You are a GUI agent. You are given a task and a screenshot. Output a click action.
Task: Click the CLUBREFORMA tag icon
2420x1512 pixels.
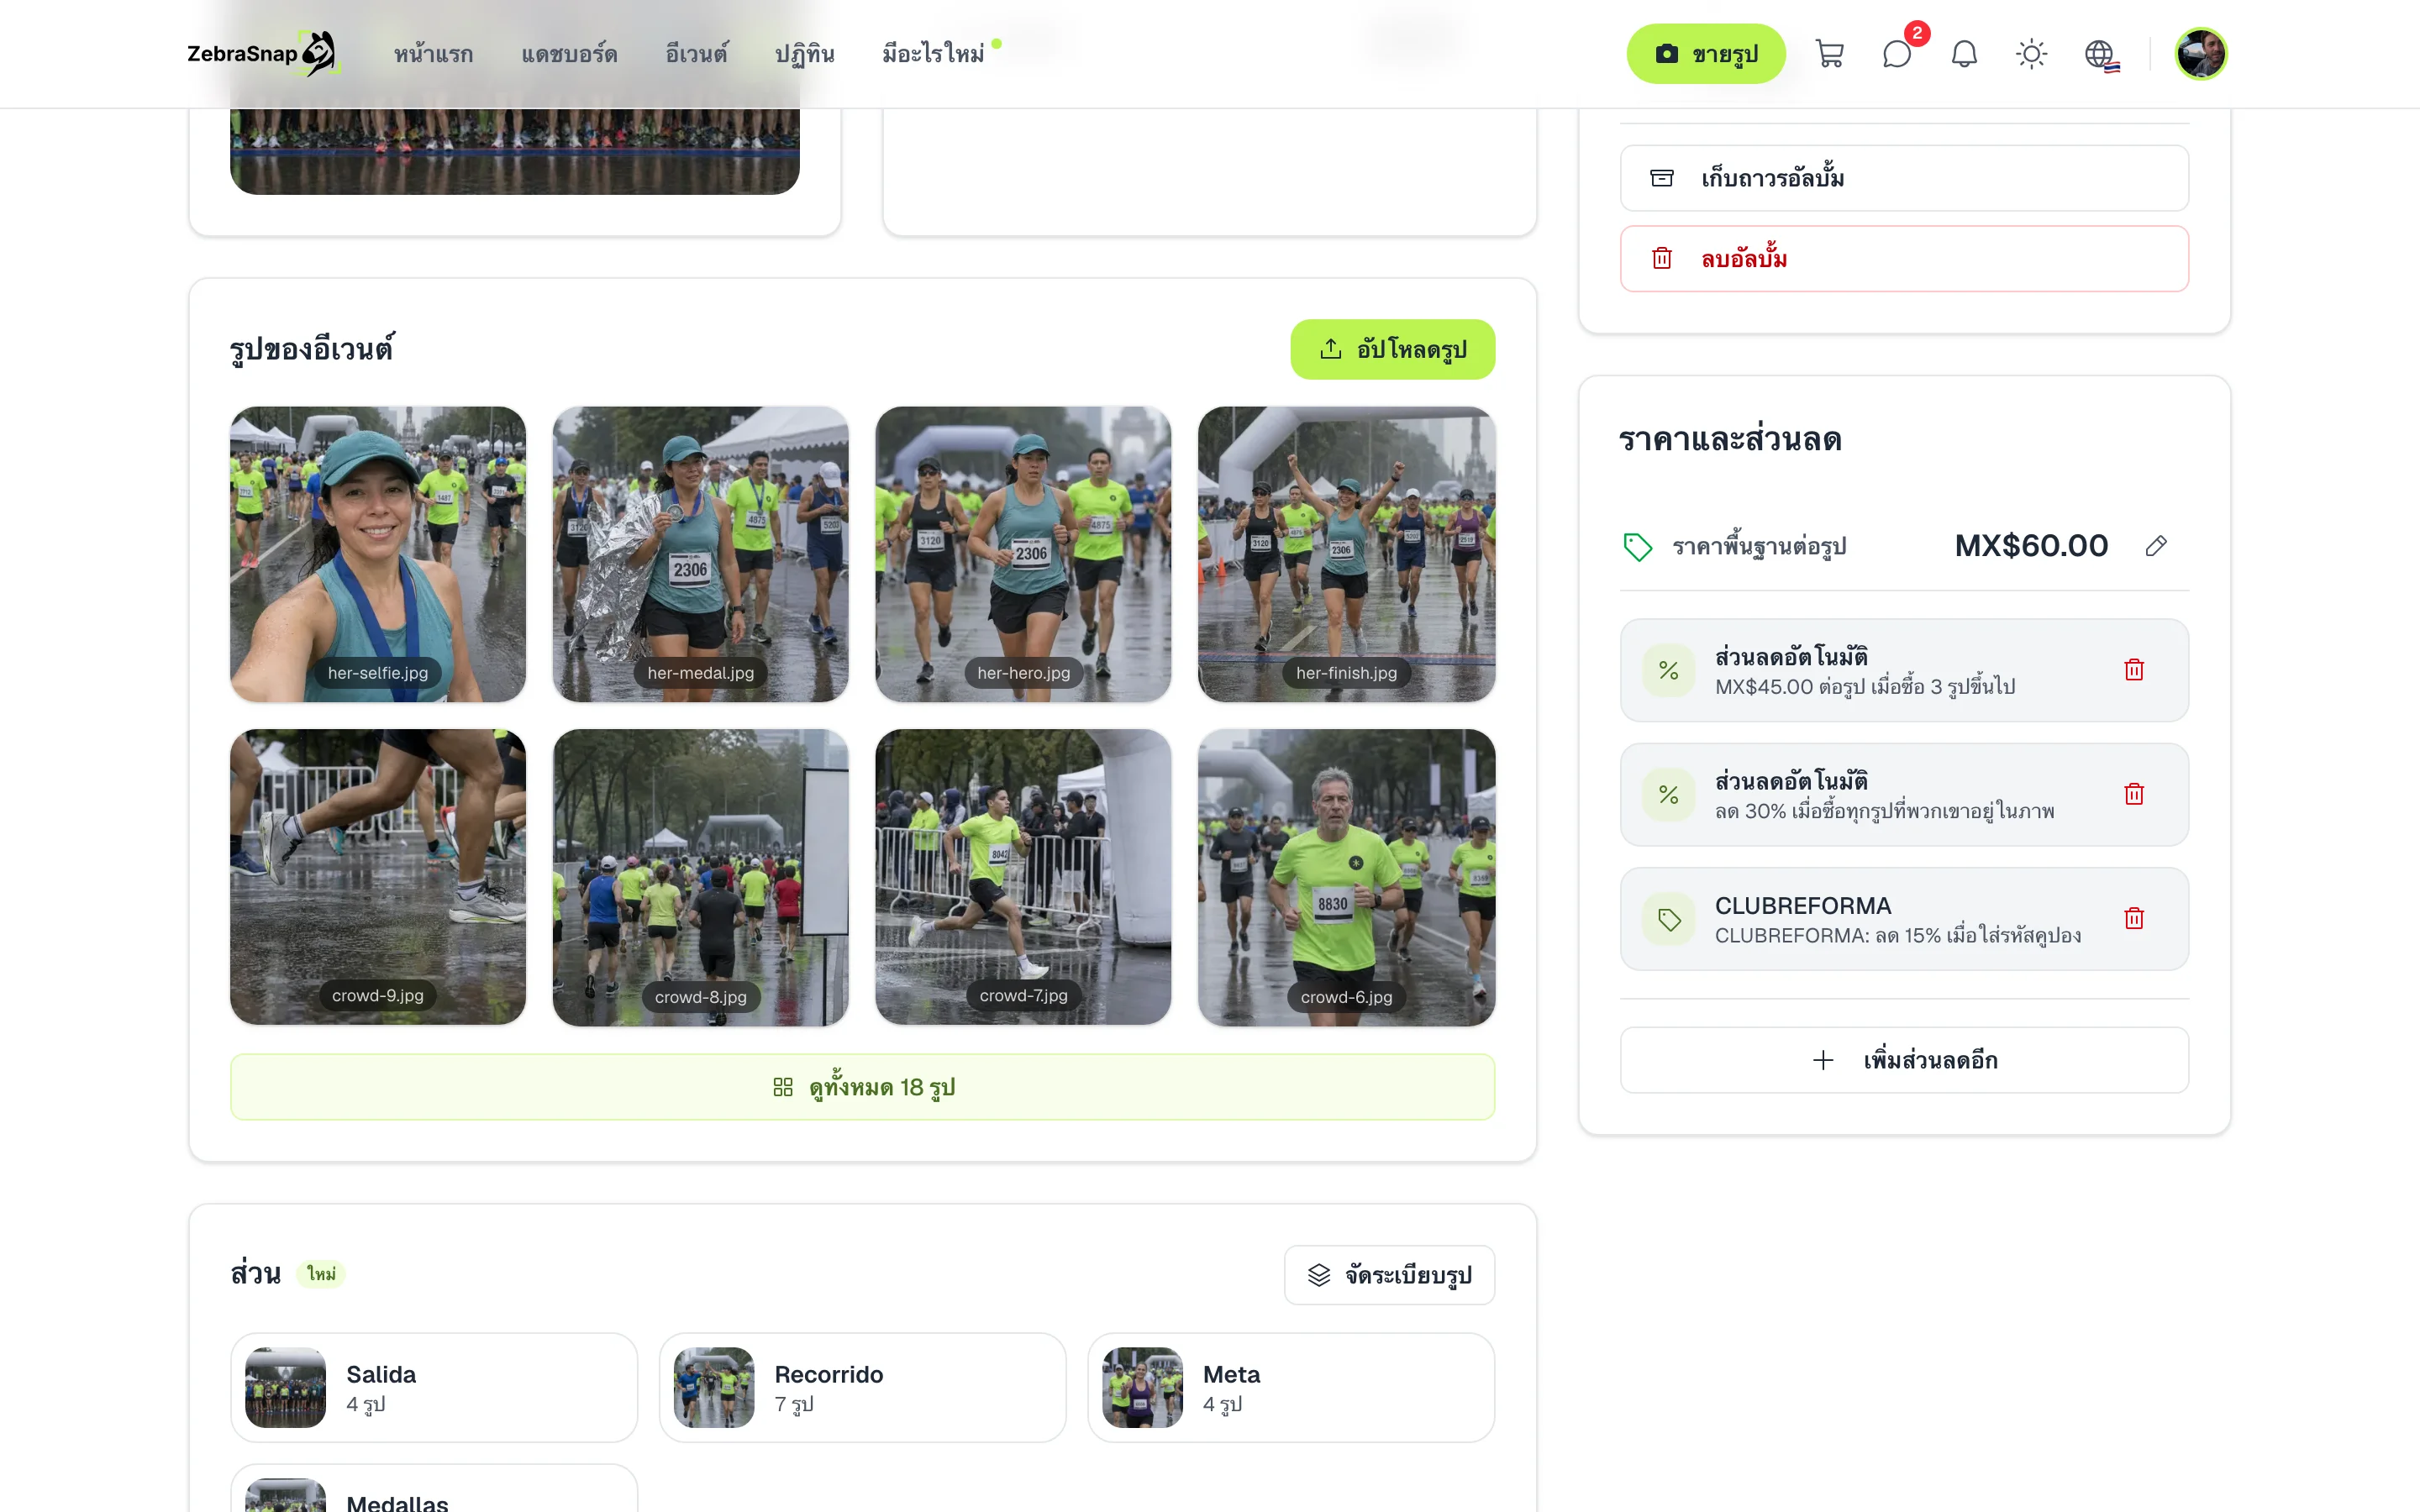tap(1669, 919)
